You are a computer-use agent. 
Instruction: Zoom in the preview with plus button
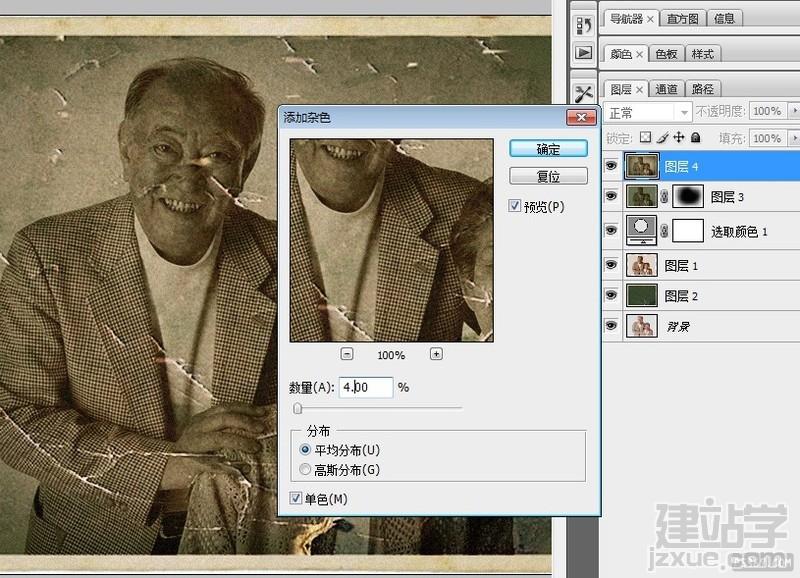436,354
